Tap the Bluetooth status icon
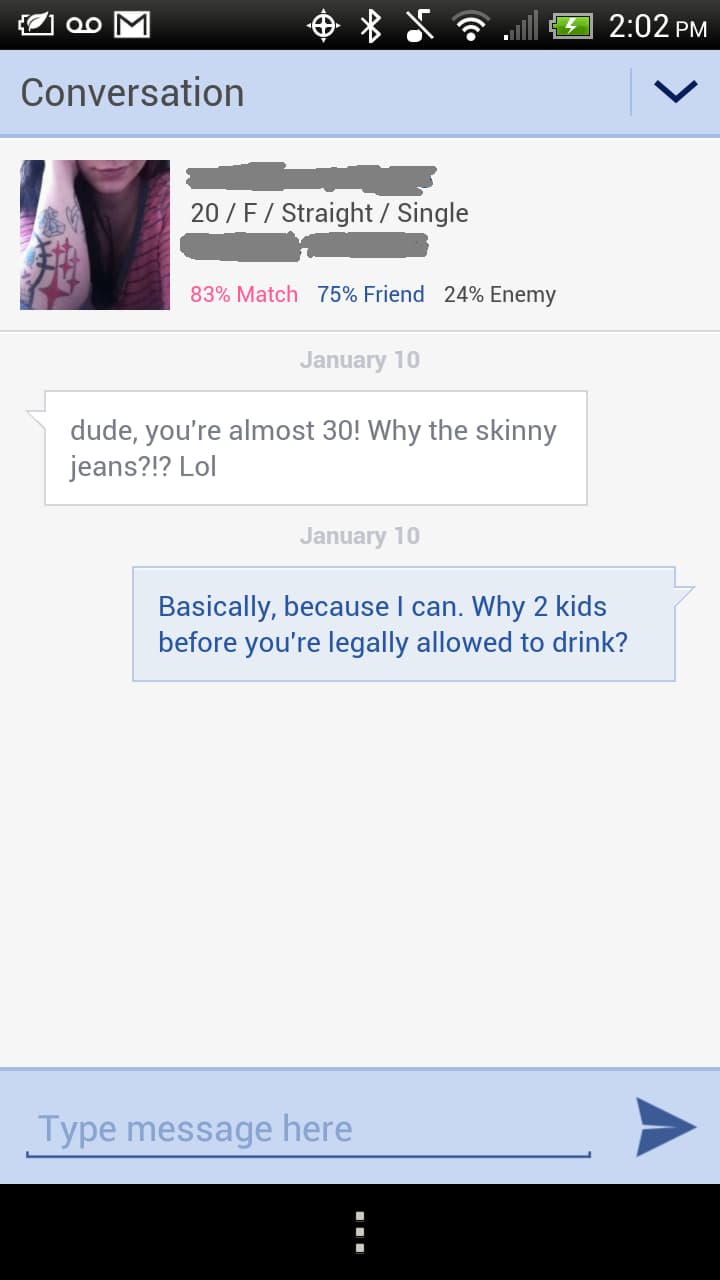 coord(371,25)
